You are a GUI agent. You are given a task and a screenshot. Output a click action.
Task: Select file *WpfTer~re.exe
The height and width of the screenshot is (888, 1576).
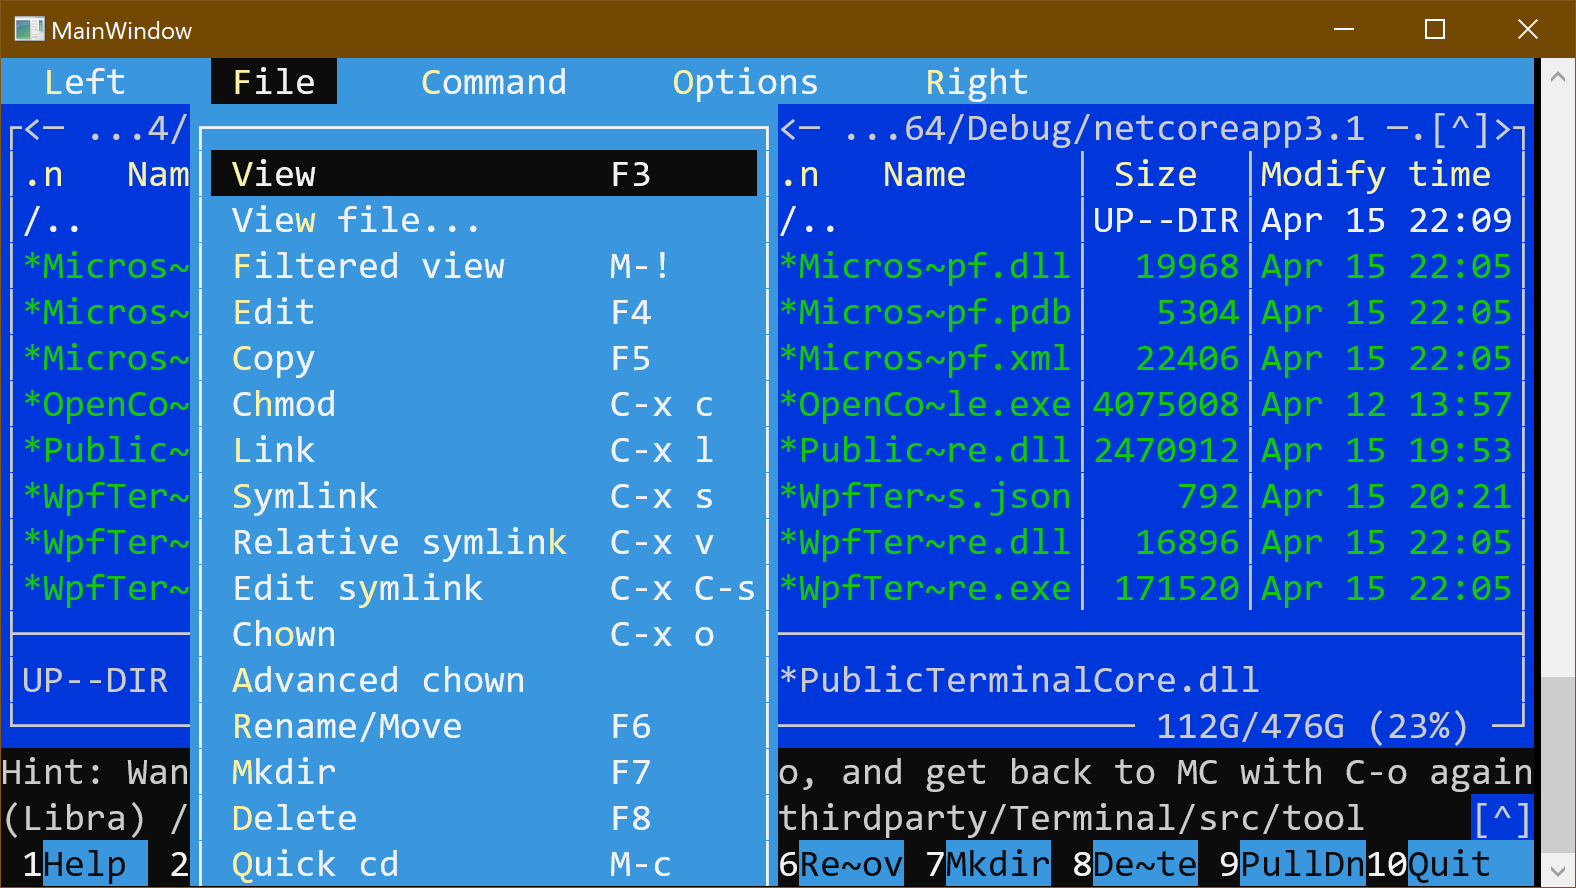tap(925, 588)
